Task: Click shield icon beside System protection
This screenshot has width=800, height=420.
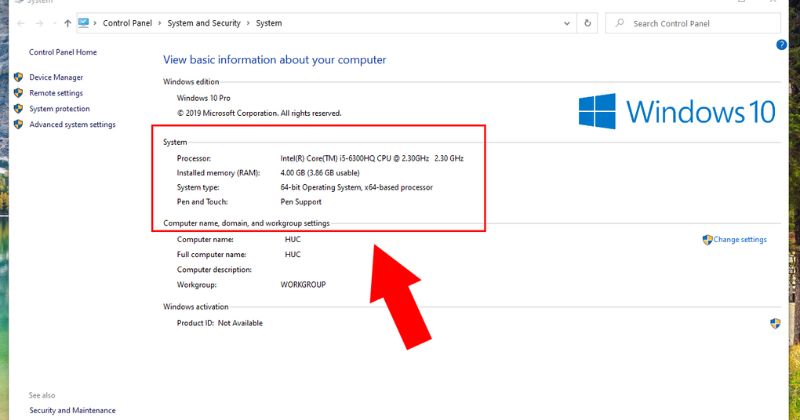Action: [18, 109]
